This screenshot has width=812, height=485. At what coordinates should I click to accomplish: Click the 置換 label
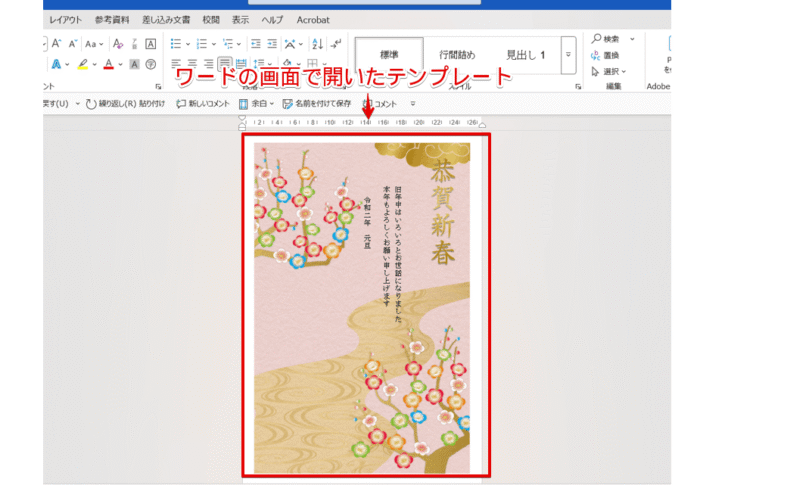click(x=612, y=55)
